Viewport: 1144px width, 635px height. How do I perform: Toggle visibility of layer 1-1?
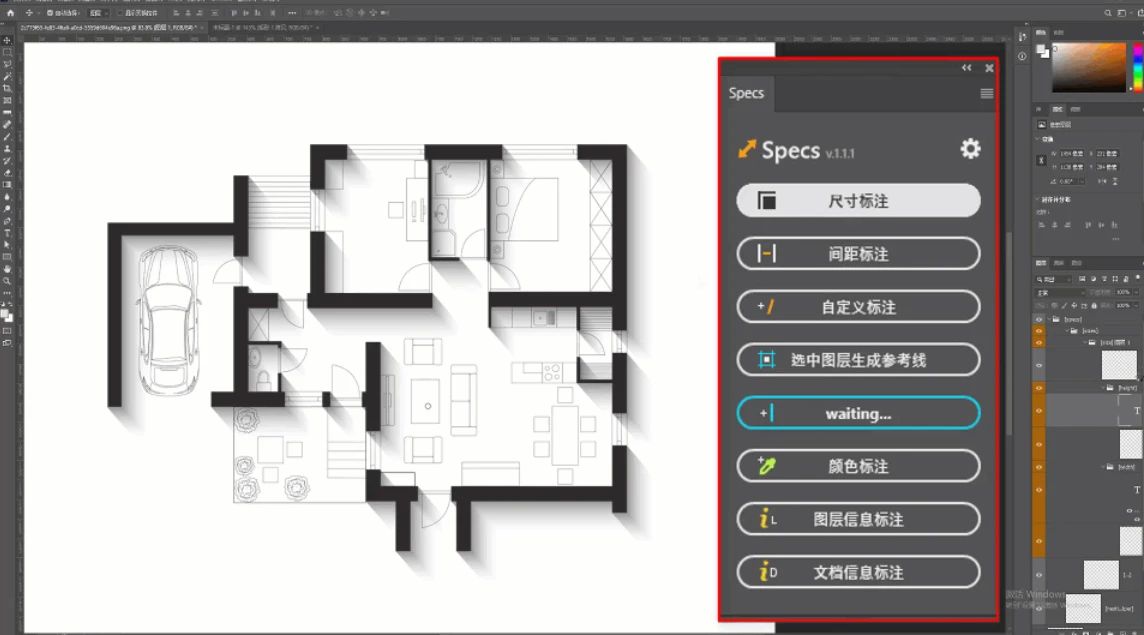[1039, 575]
